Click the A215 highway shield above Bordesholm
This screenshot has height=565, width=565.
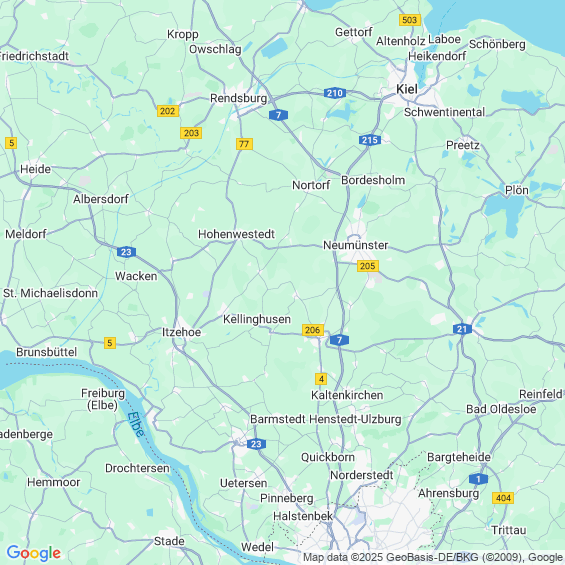pyautogui.click(x=370, y=140)
